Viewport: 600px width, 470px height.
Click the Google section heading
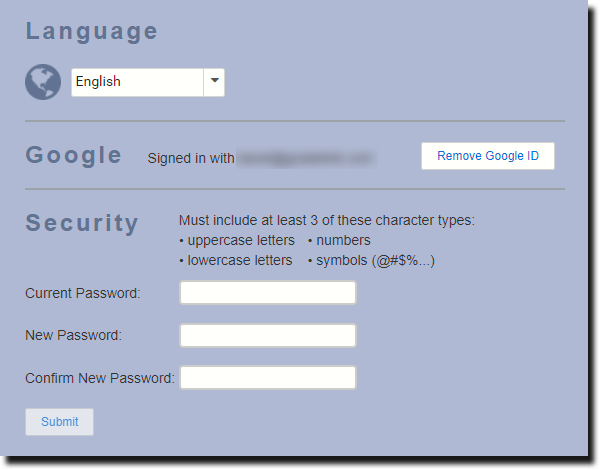[74, 155]
